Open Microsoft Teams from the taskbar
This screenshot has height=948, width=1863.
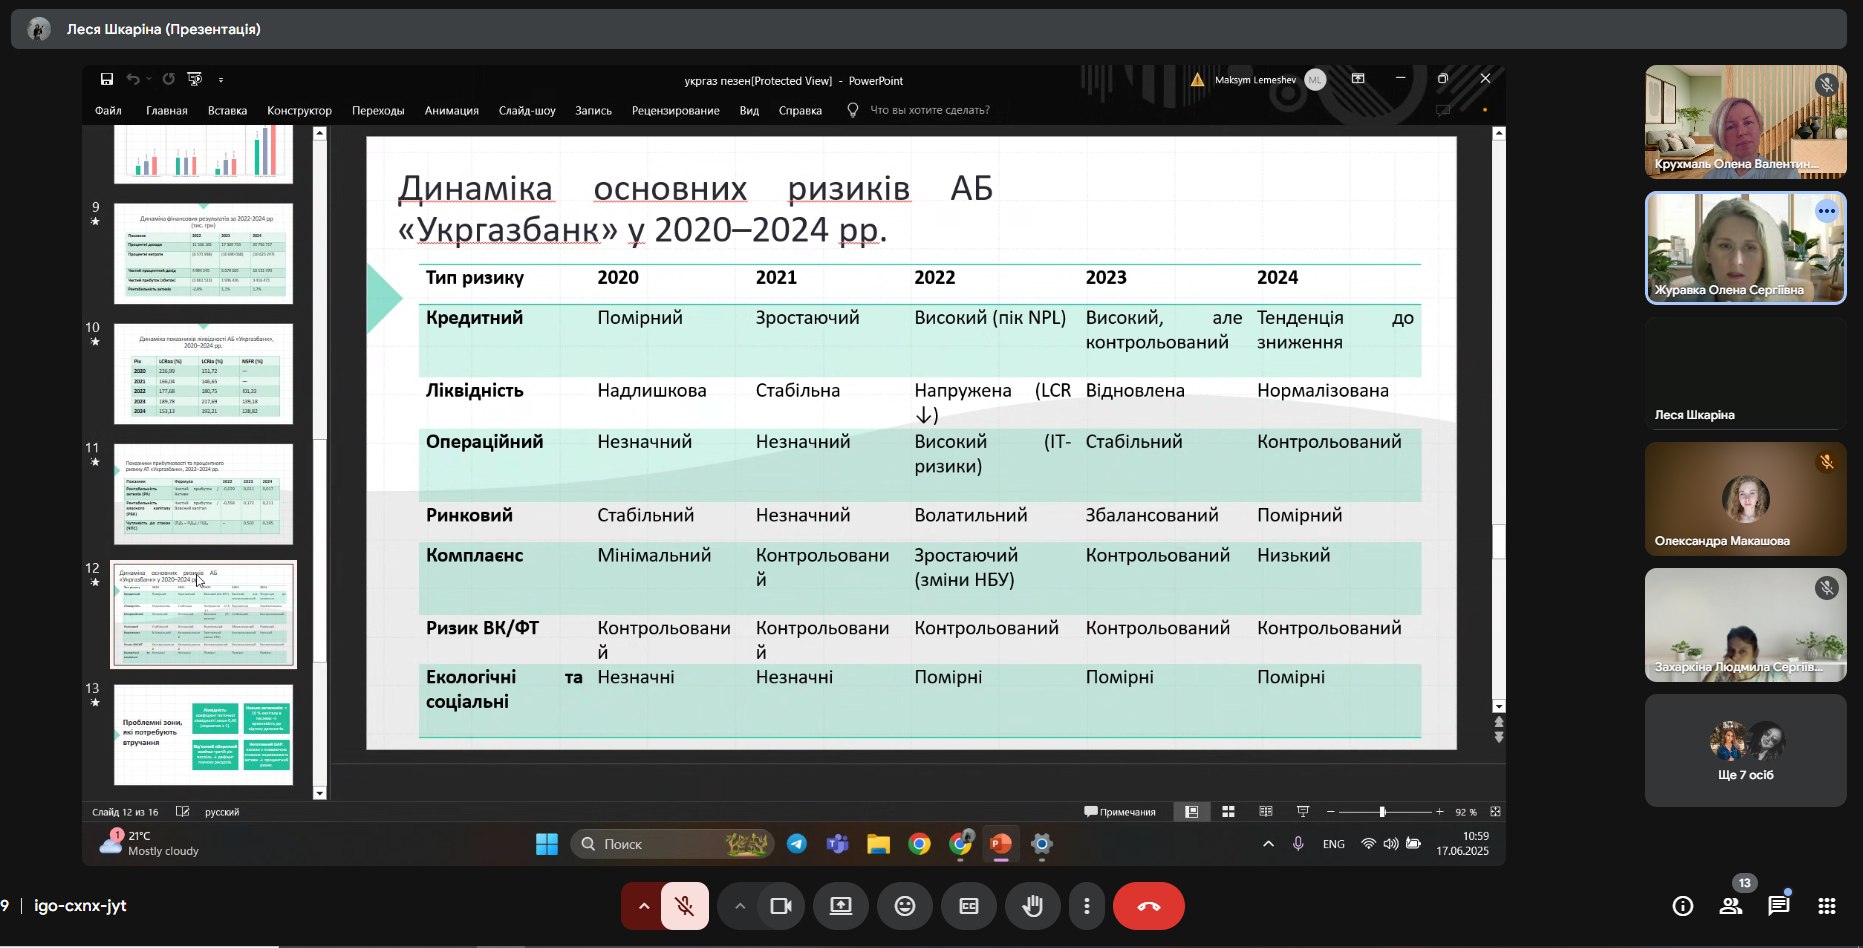pyautogui.click(x=837, y=844)
